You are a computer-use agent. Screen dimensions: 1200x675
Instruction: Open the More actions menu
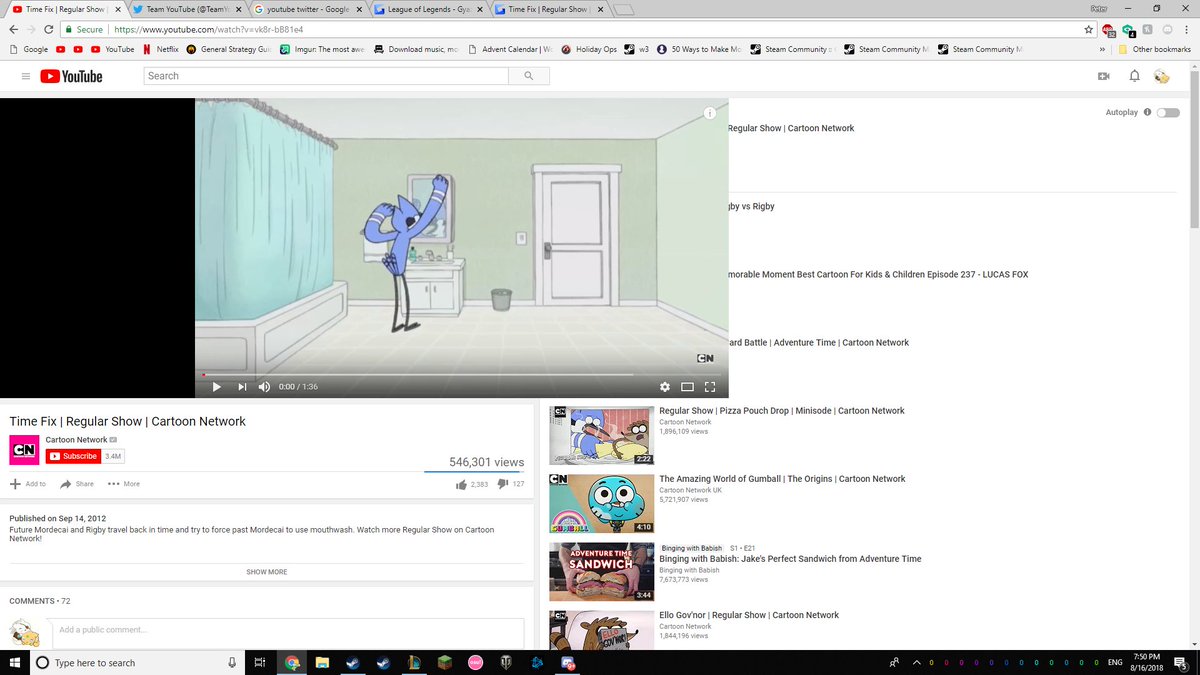pyautogui.click(x=124, y=484)
